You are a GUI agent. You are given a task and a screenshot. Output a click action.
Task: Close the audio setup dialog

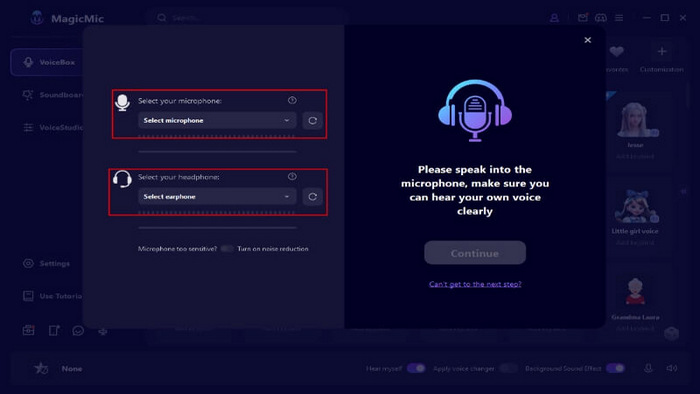588,40
